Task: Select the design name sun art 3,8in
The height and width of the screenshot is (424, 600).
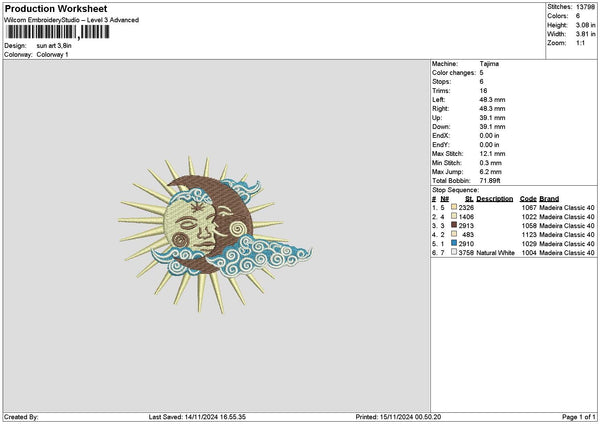Action: pos(56,46)
